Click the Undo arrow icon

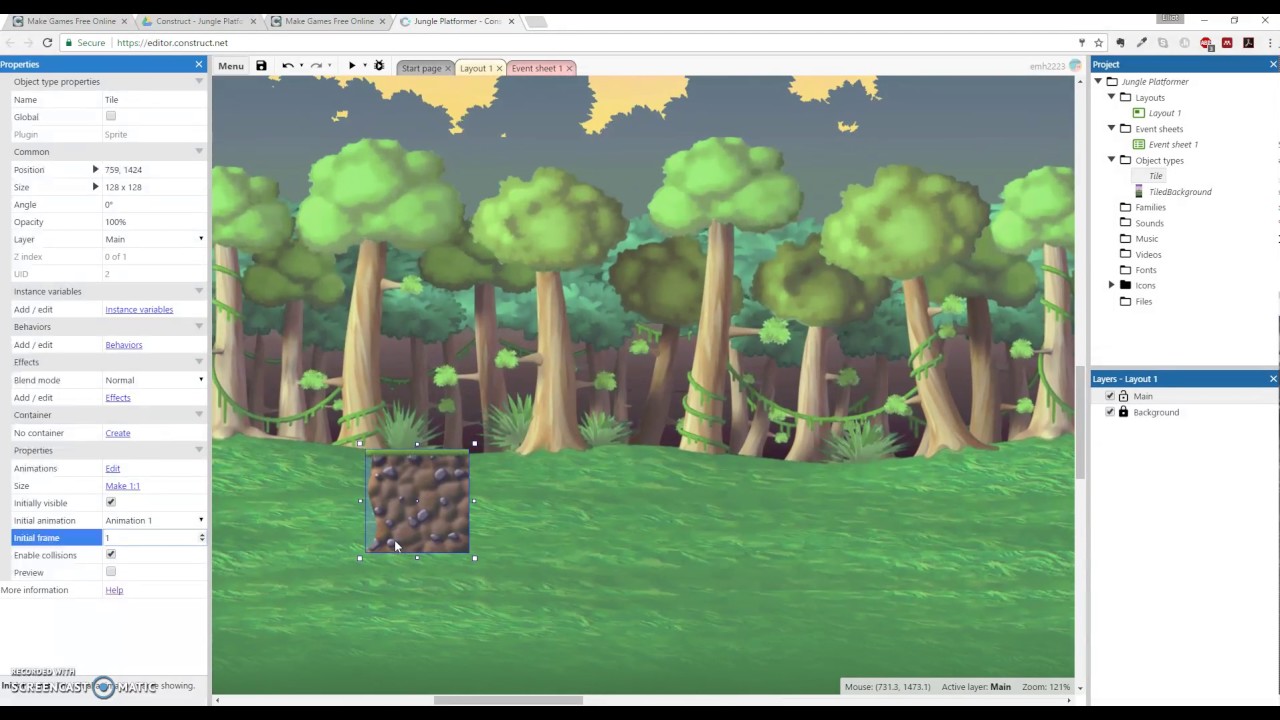pos(288,66)
